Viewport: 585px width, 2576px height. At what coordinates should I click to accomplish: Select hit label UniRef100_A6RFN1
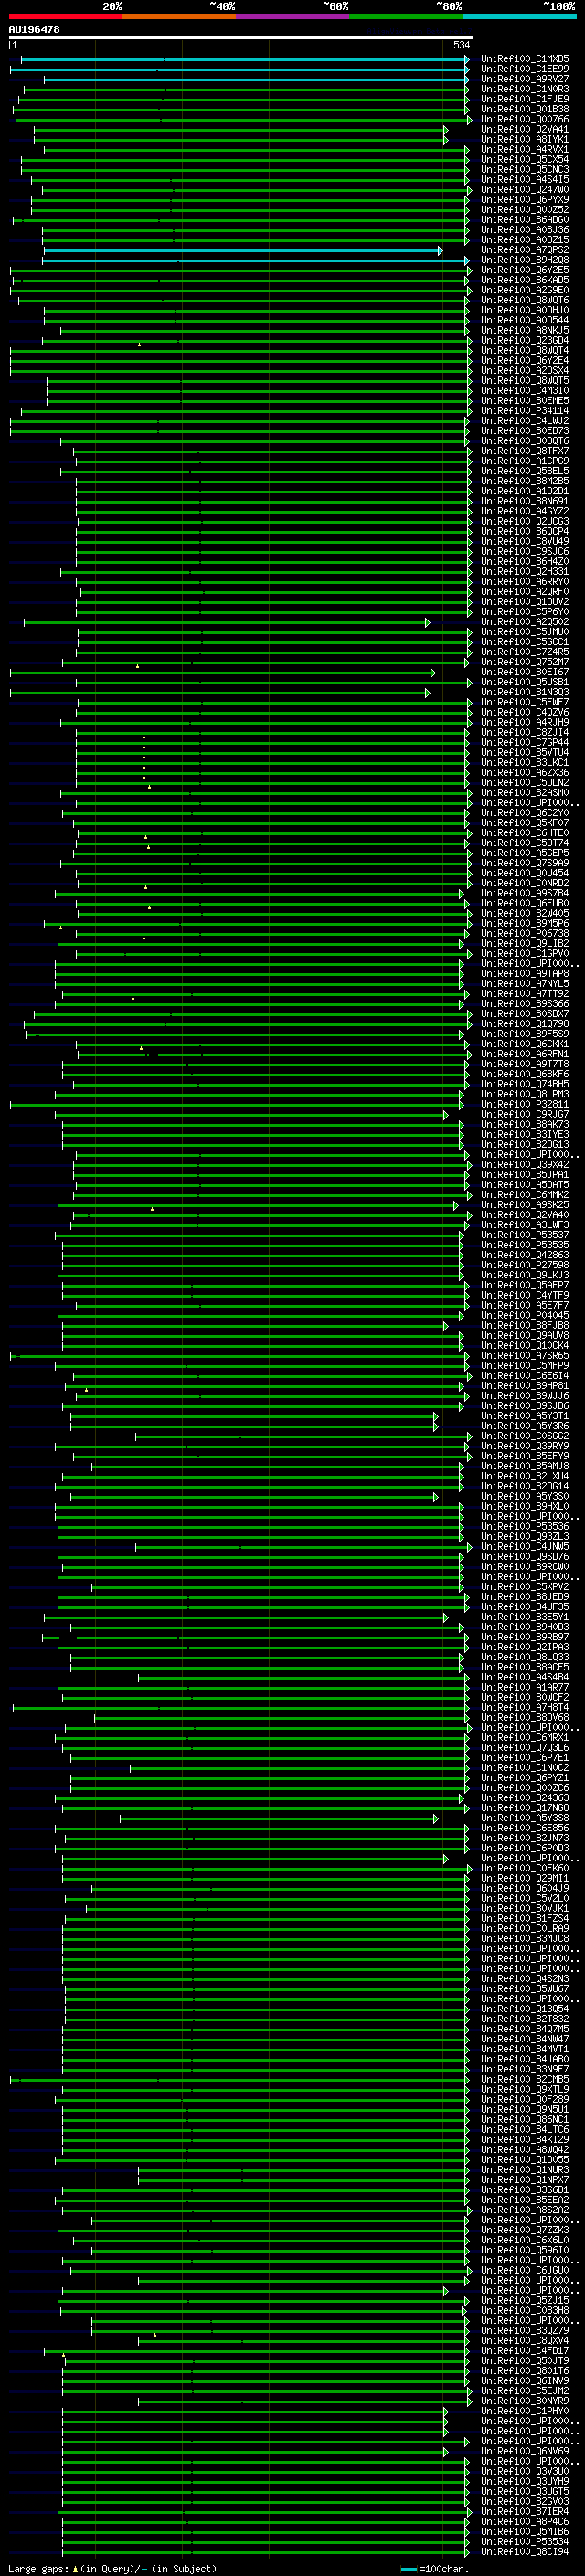(x=525, y=1054)
